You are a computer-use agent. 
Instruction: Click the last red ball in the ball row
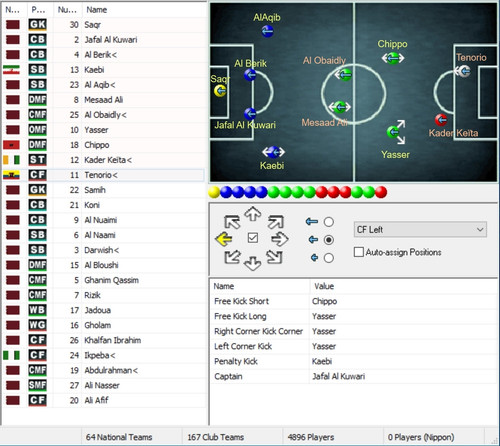point(381,192)
